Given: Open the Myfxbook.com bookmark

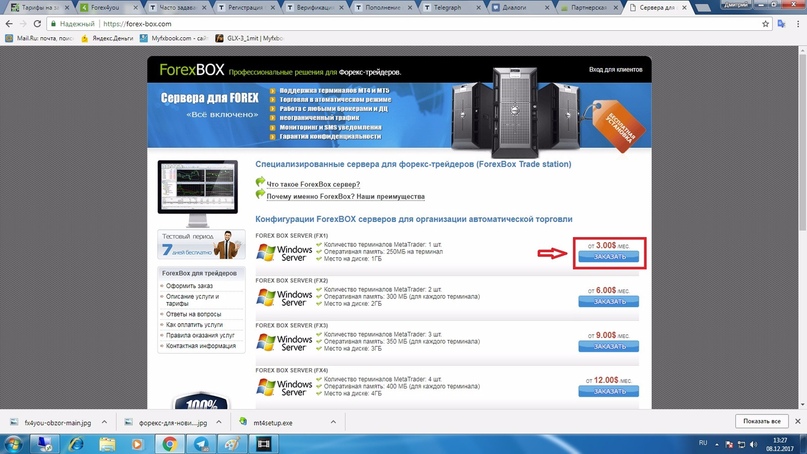Looking at the screenshot, I should pyautogui.click(x=173, y=38).
